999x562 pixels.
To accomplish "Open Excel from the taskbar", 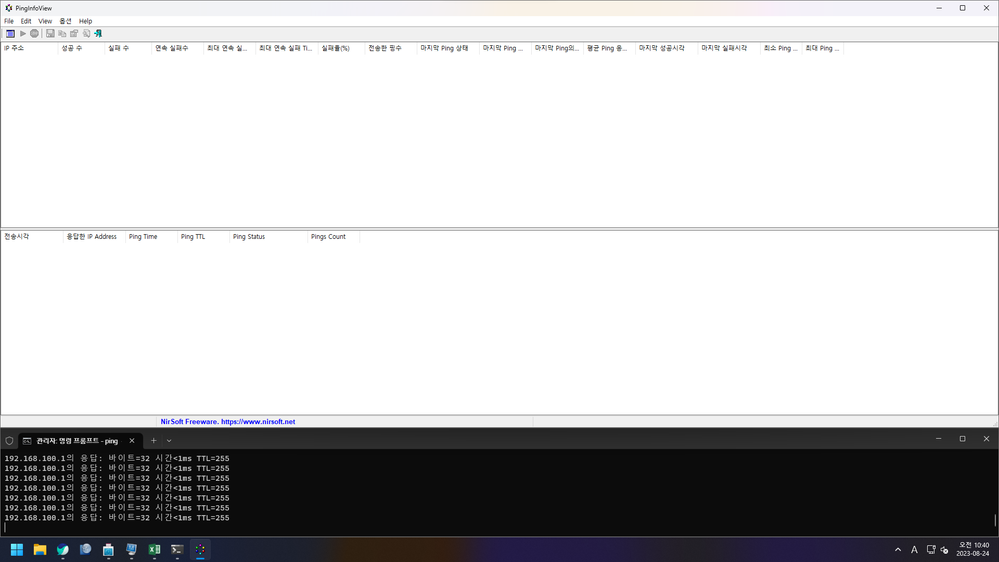I will pos(154,549).
